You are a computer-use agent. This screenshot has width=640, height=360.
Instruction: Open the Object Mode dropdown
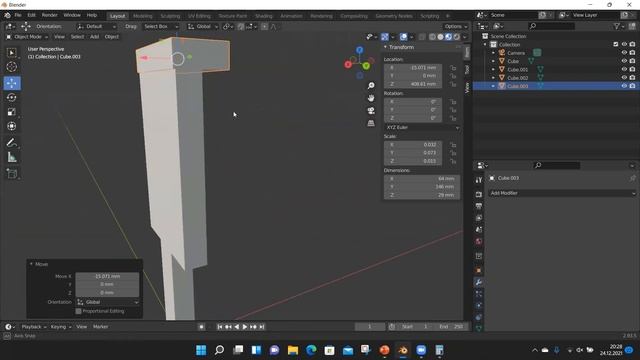(x=27, y=37)
